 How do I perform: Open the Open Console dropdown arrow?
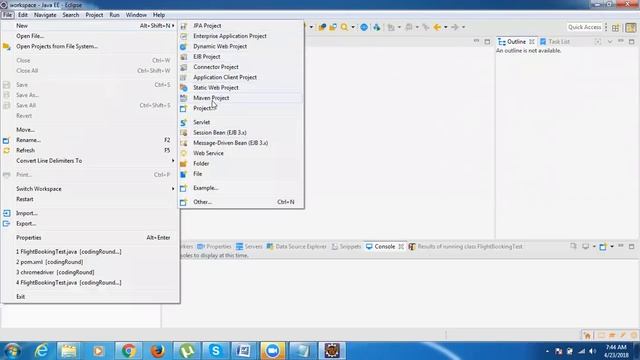coord(612,247)
